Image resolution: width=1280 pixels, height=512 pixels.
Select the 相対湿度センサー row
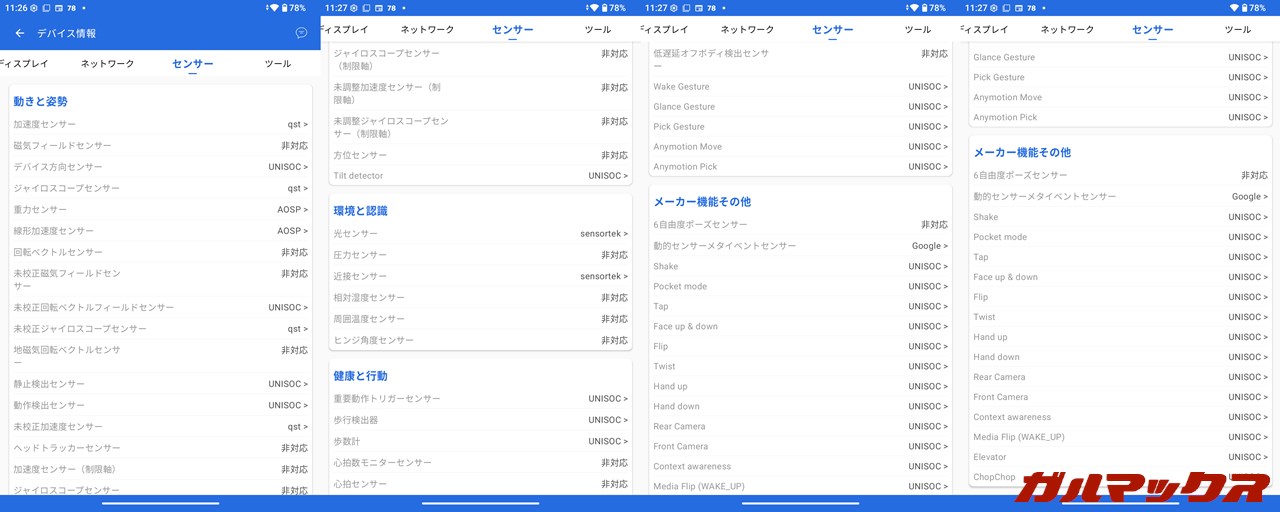point(480,298)
